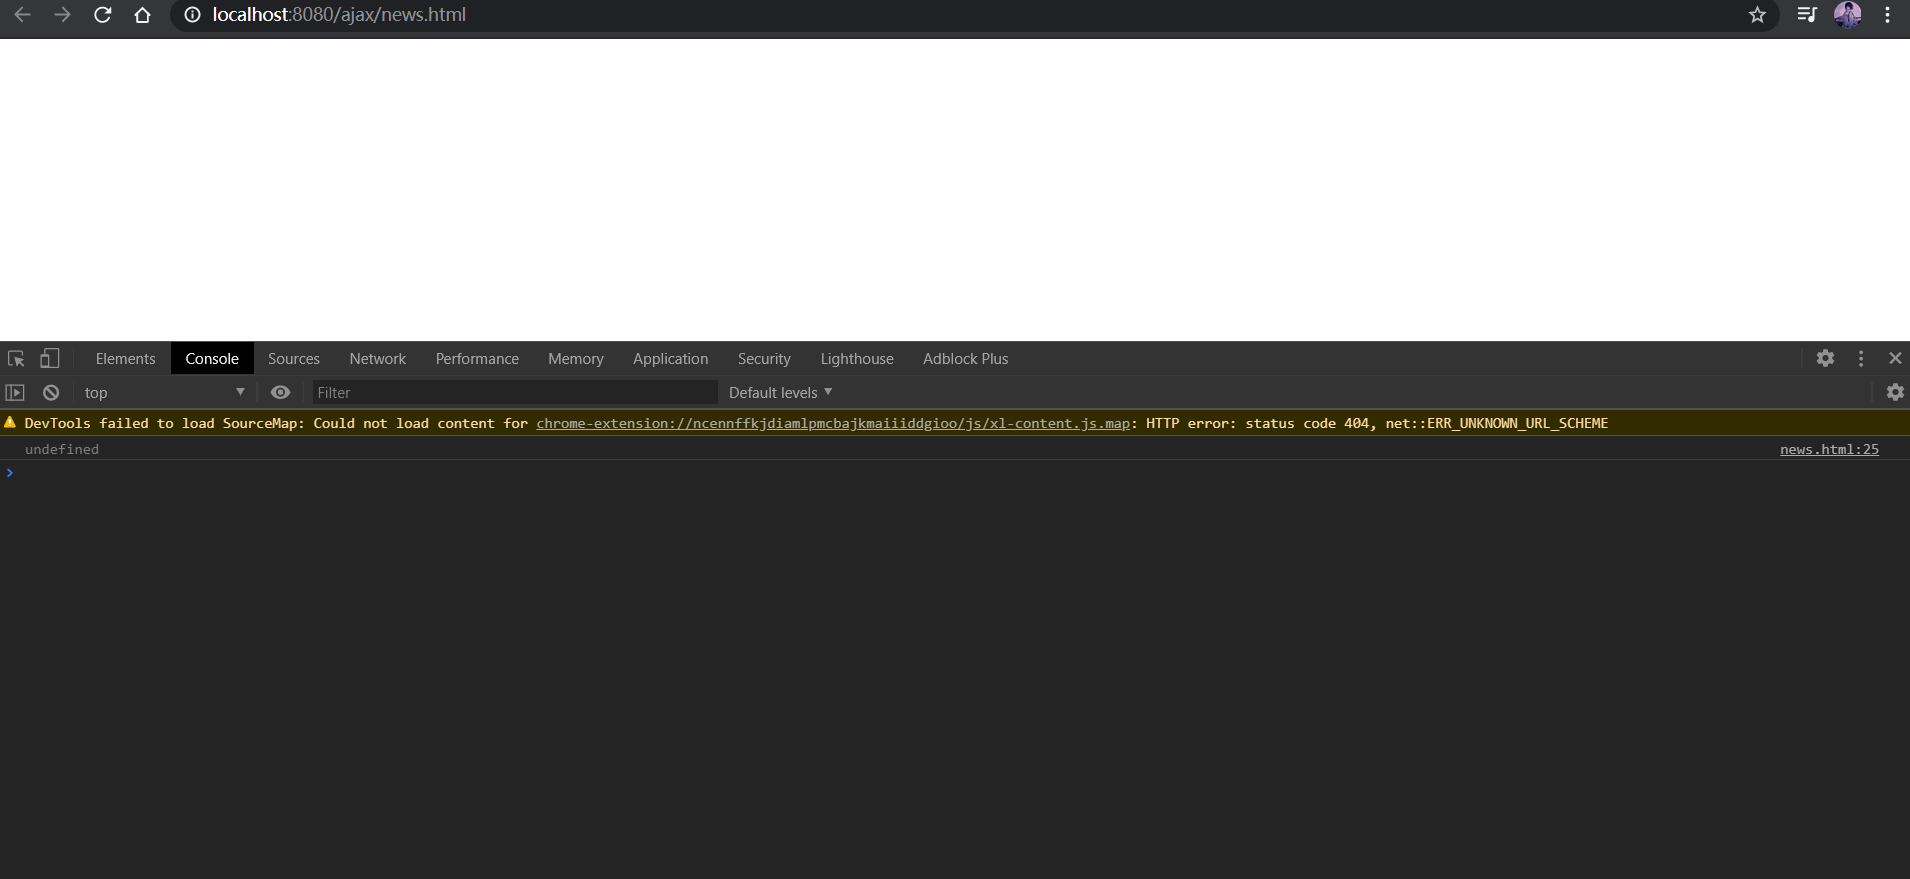Screen dimensions: 1910x879
Task: Open the Default levels dropdown
Action: coord(780,393)
